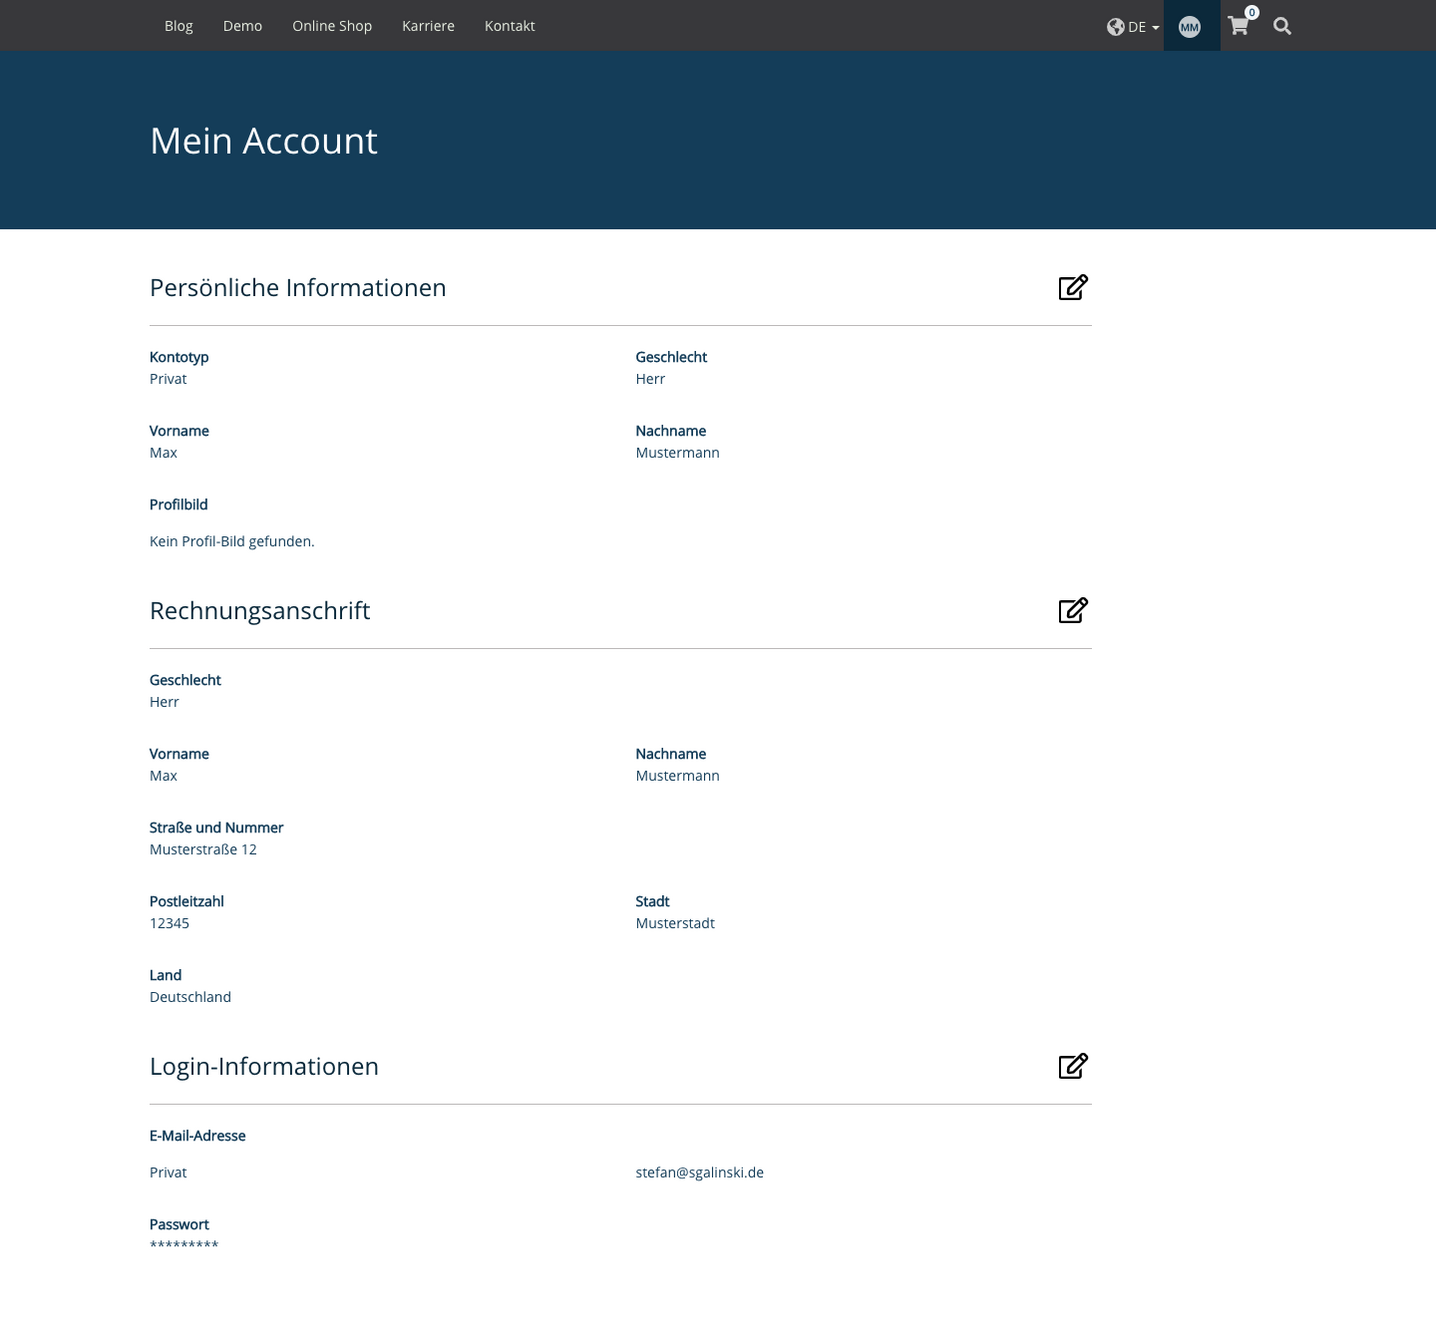Image resolution: width=1436 pixels, height=1335 pixels.
Task: Click the Deutschland country value
Action: click(x=190, y=996)
